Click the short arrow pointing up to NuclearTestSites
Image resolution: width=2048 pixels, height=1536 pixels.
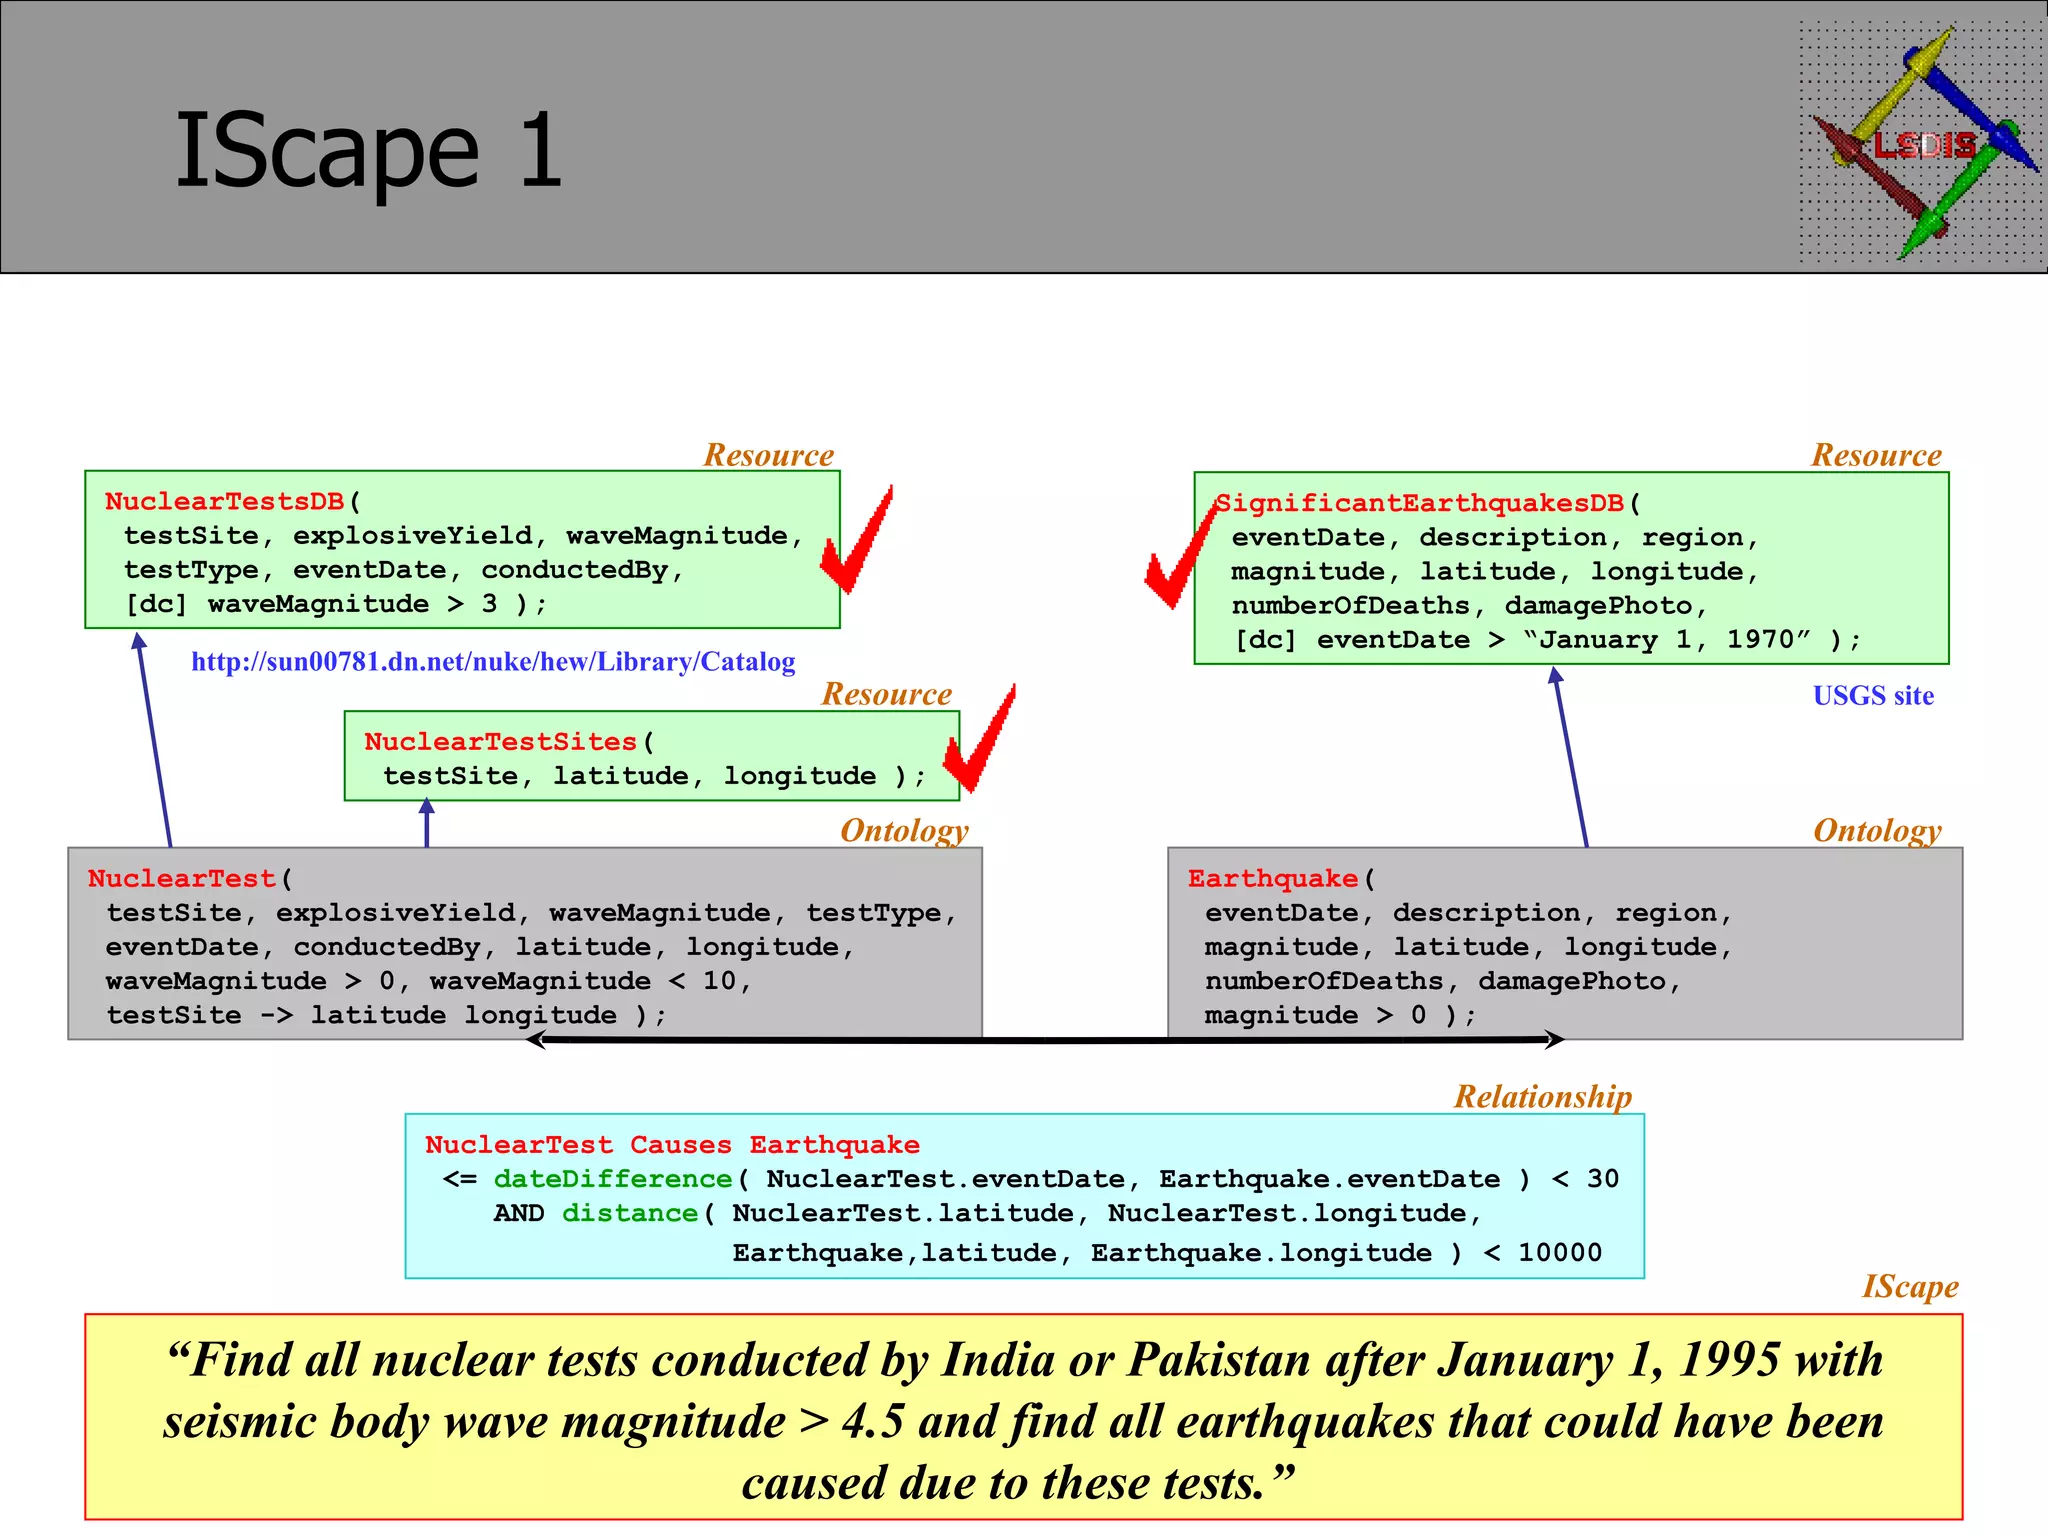427,823
